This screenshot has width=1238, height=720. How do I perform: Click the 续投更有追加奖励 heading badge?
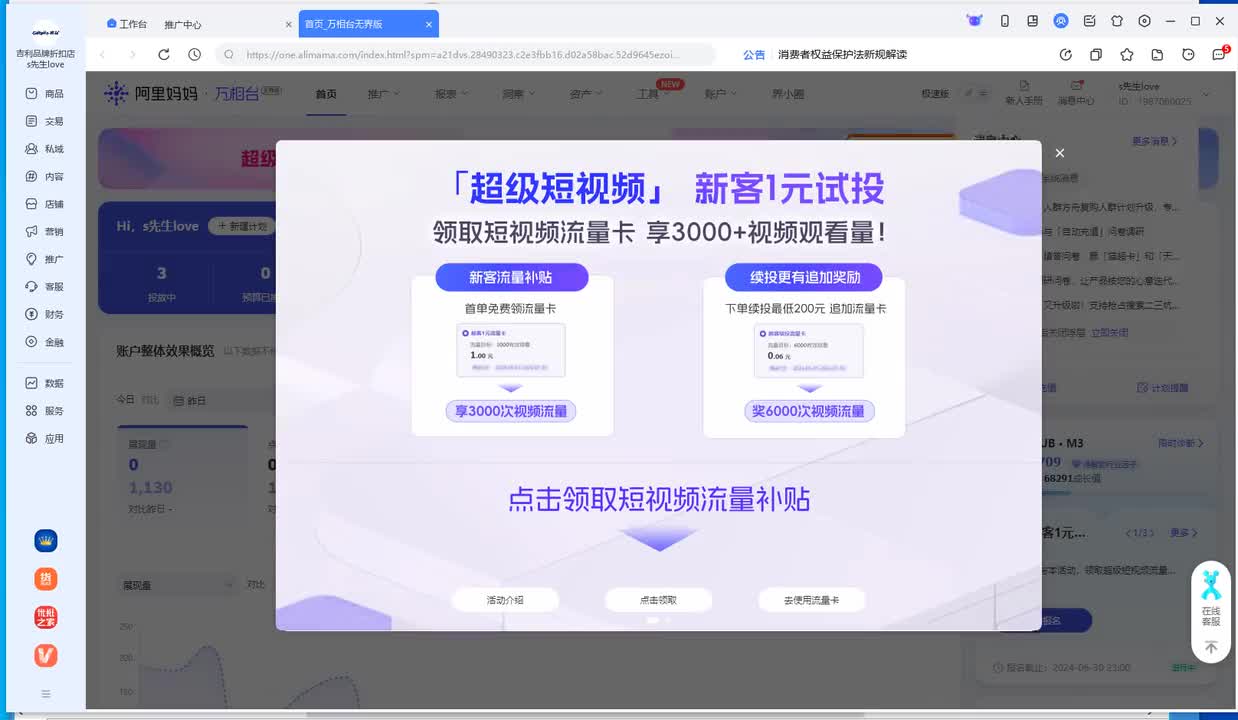805,278
